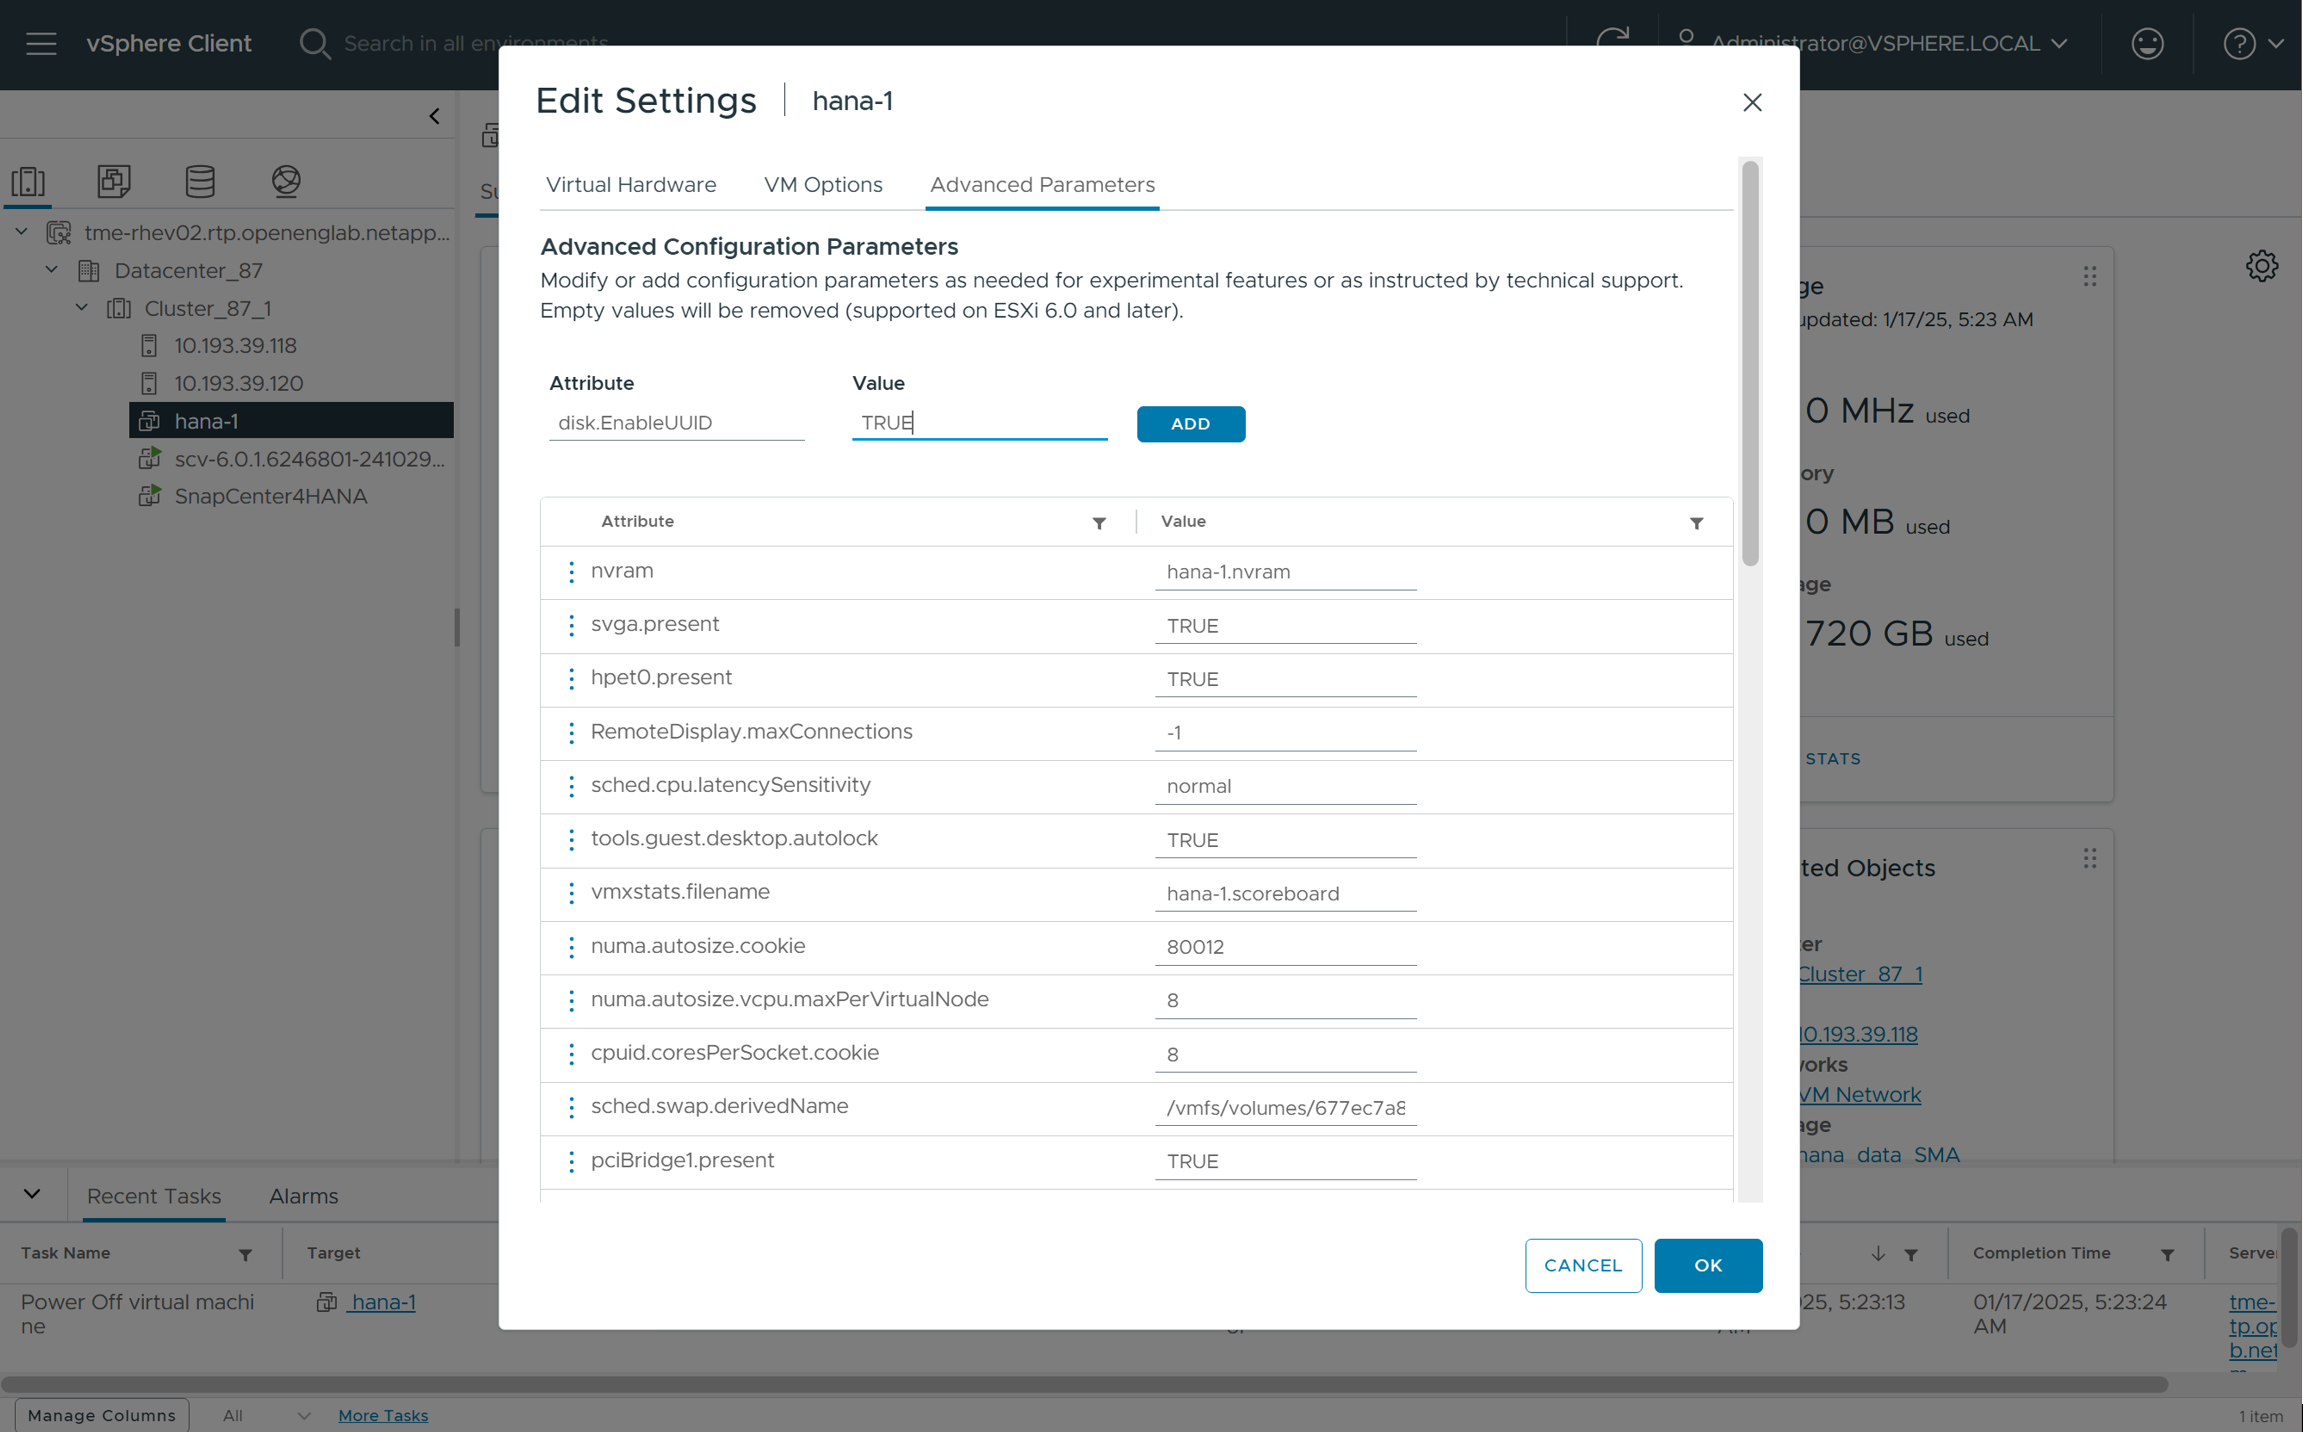Open the Administrator@VSPHERE.LOCAL user dropdown
Image resolution: width=2304 pixels, height=1432 pixels.
[1876, 44]
